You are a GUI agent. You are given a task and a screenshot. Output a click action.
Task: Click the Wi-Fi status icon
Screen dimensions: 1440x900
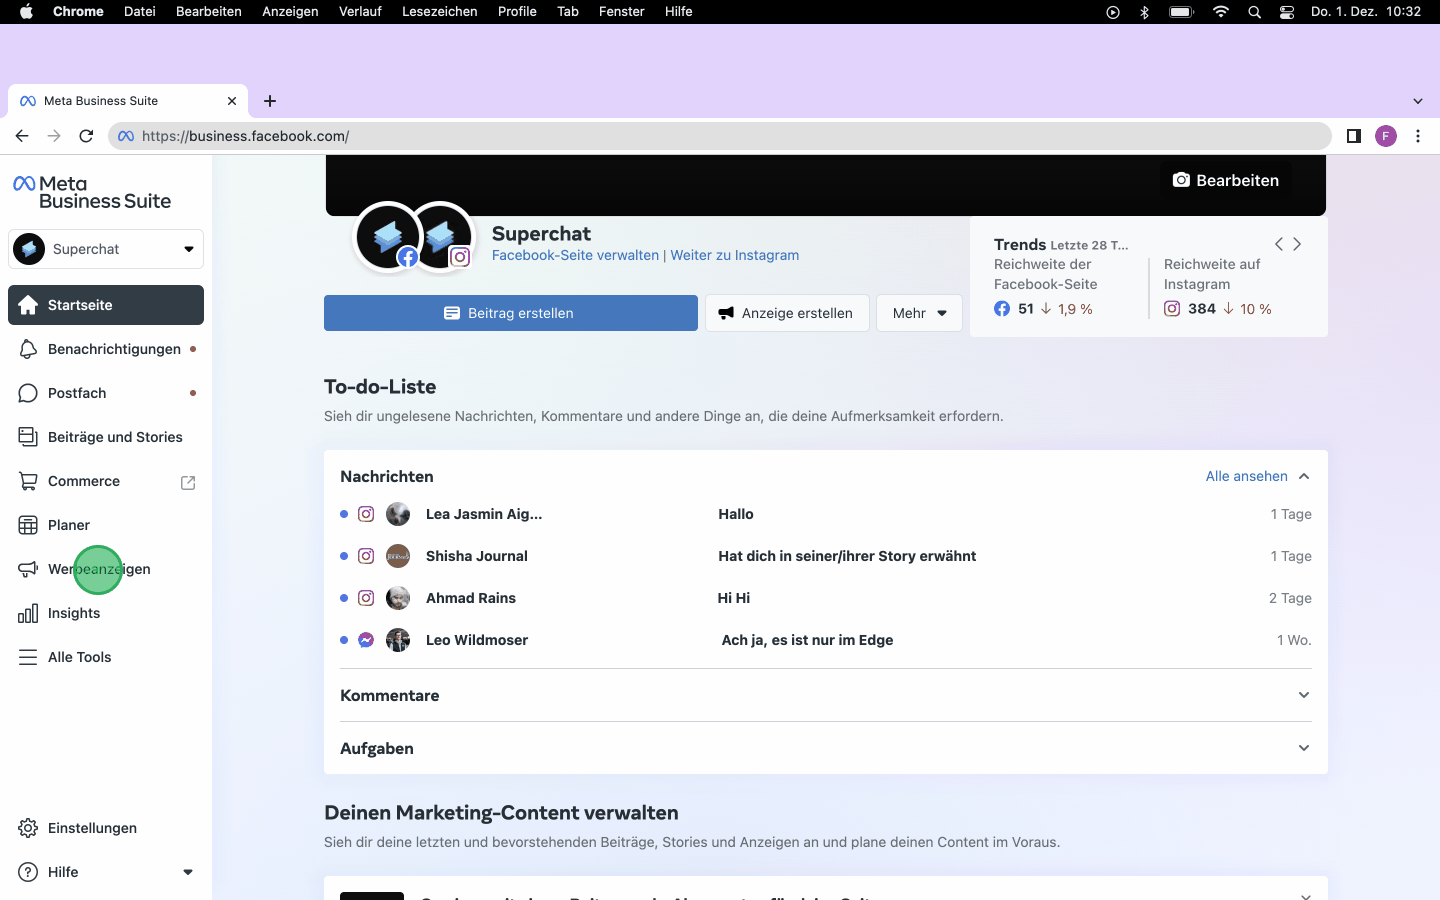click(x=1221, y=12)
